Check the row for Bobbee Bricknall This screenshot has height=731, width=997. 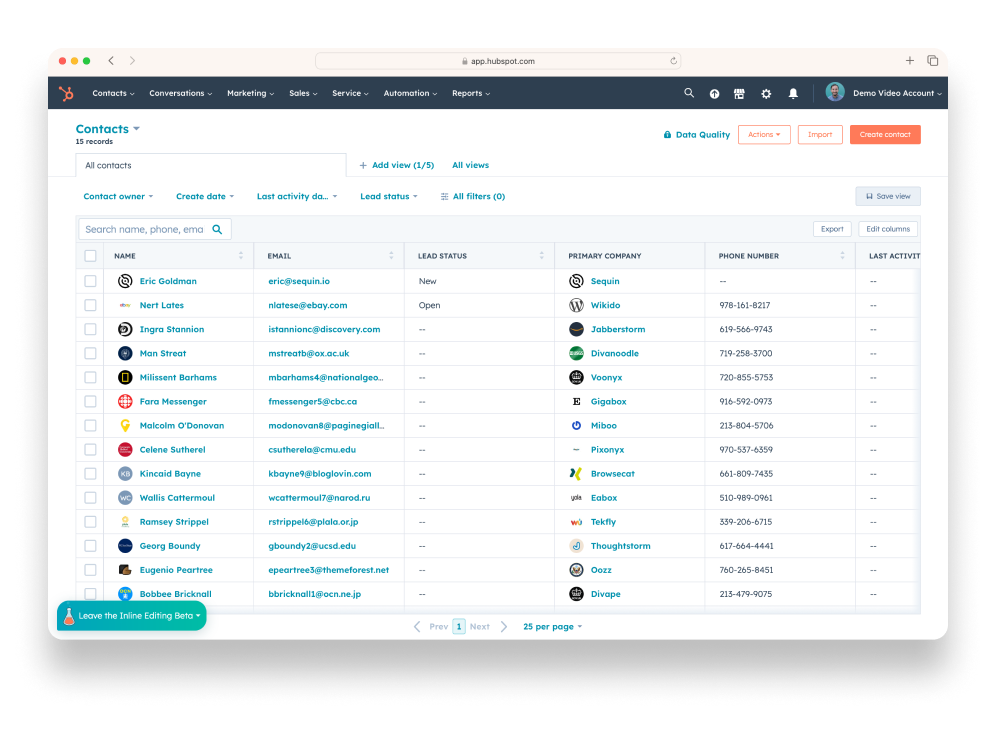pyautogui.click(x=90, y=593)
